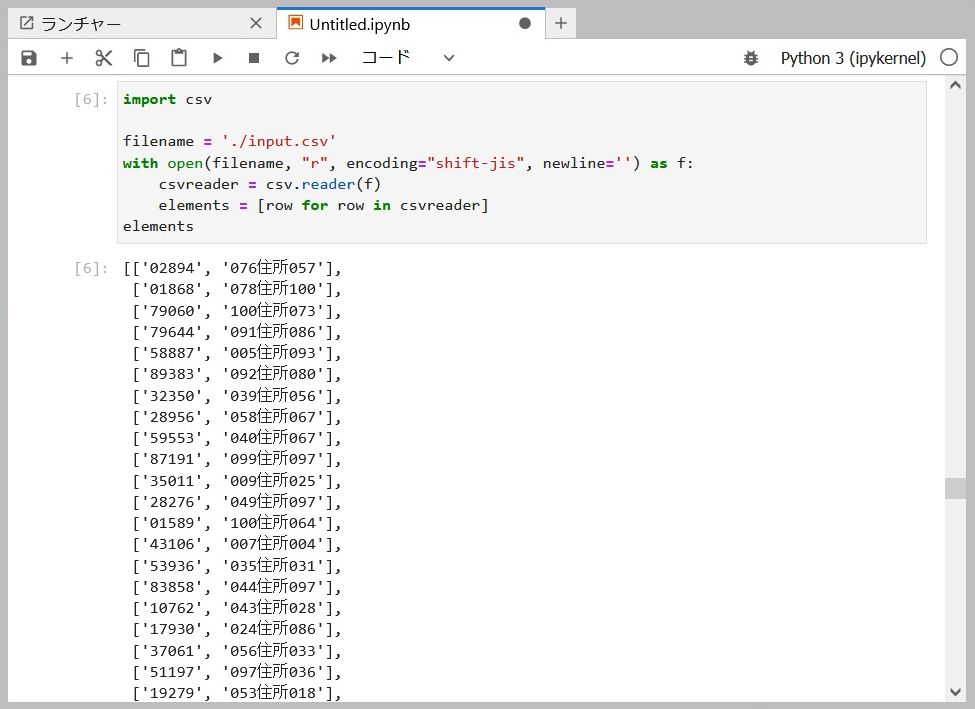This screenshot has height=709, width=975.
Task: Click the notebook icon on Untitled.ipynb tab
Action: coord(296,23)
